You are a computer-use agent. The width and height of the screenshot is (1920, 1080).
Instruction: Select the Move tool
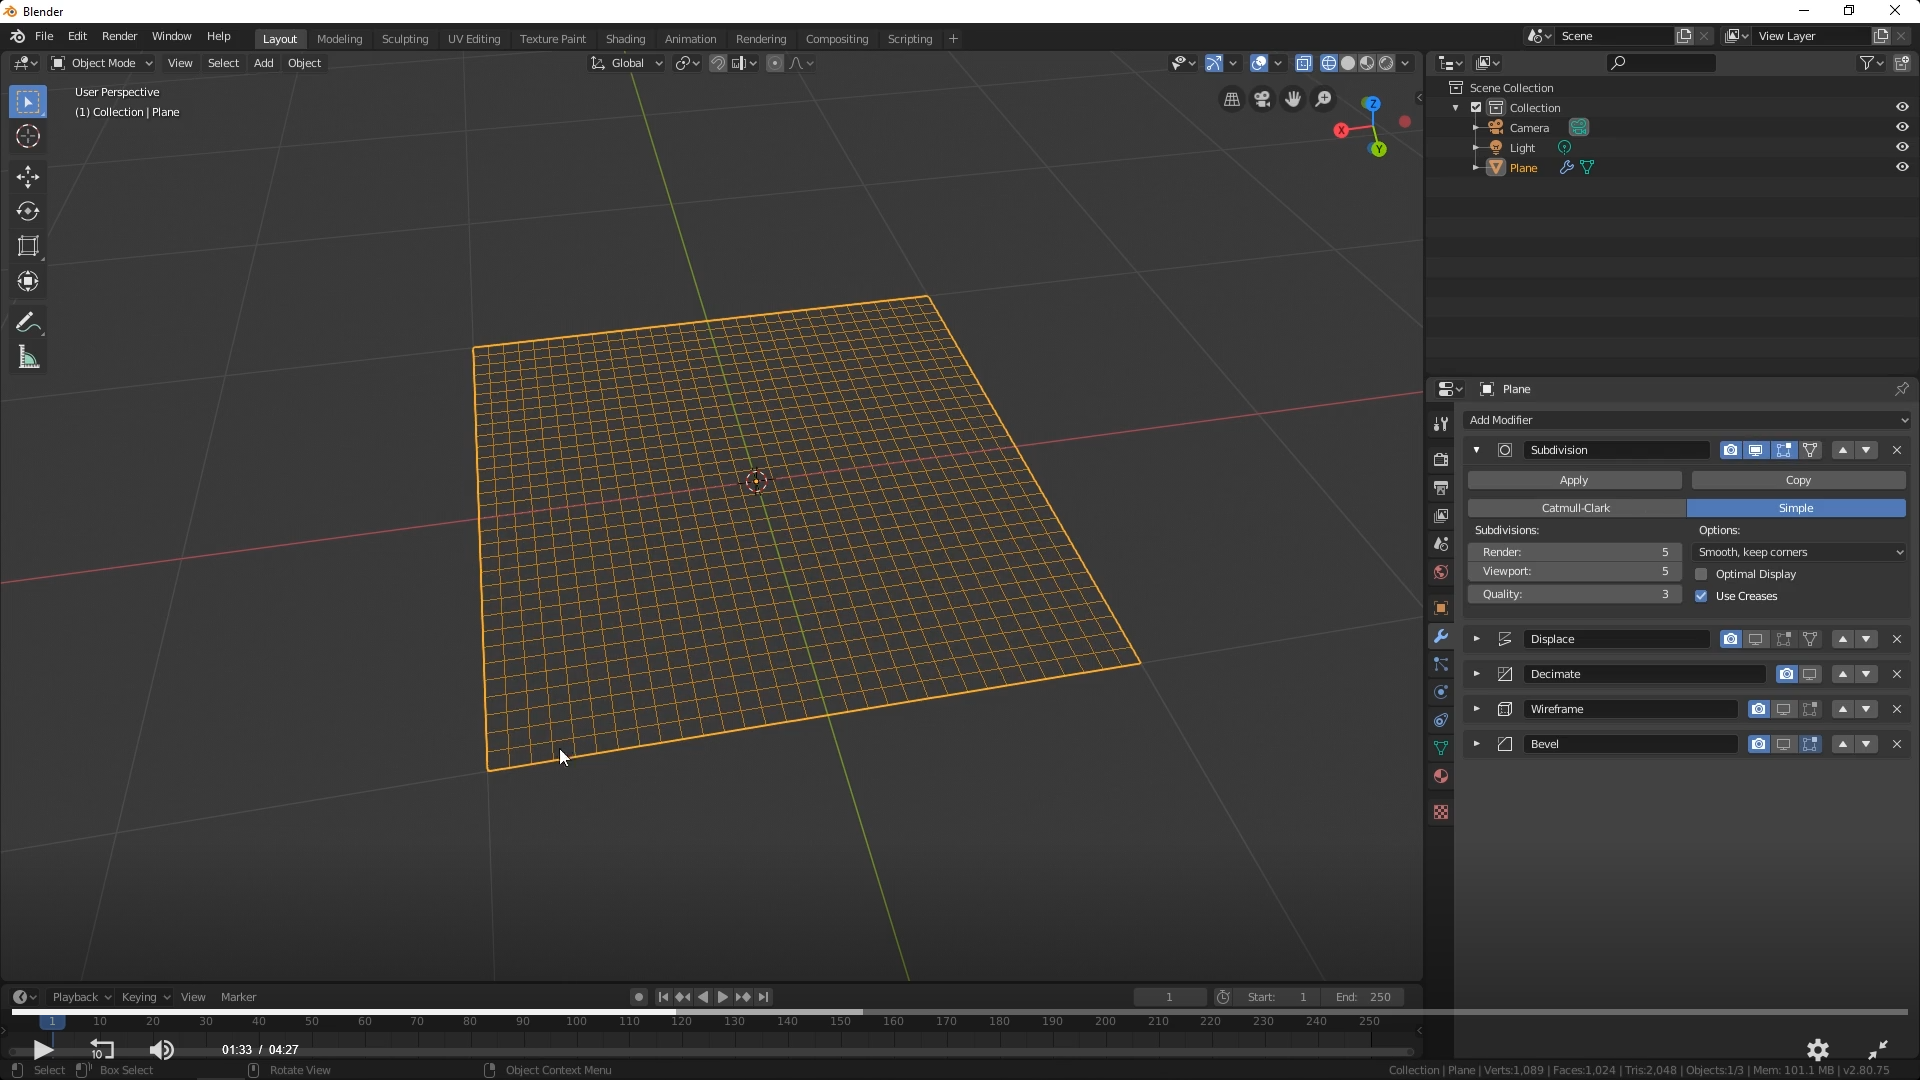28,177
